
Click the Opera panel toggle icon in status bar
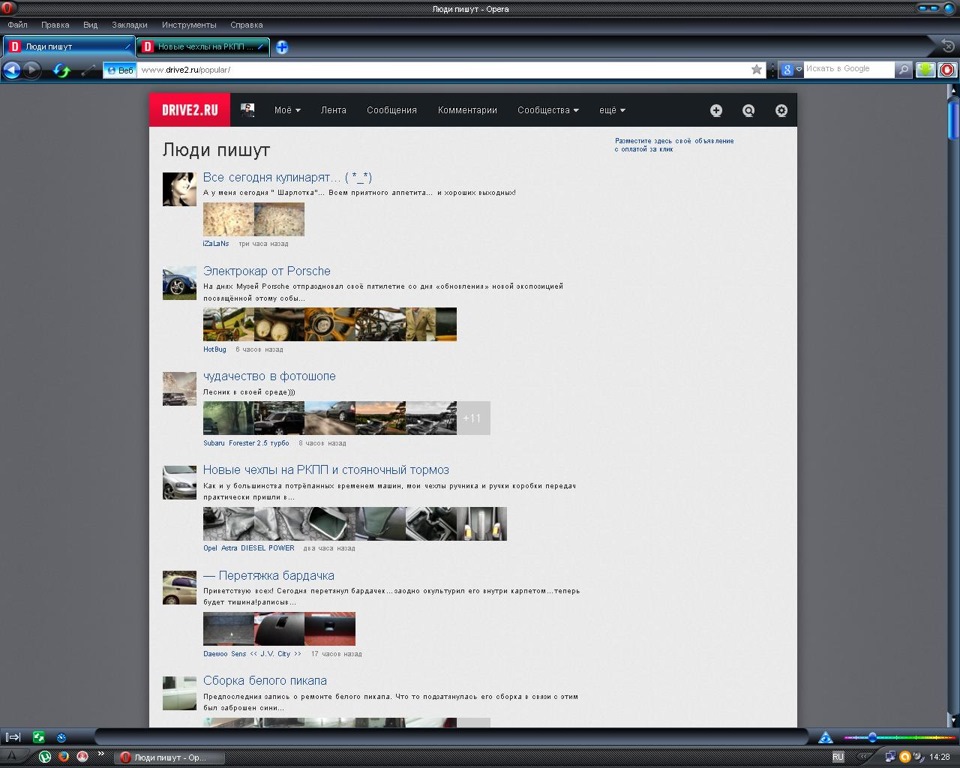click(13, 737)
